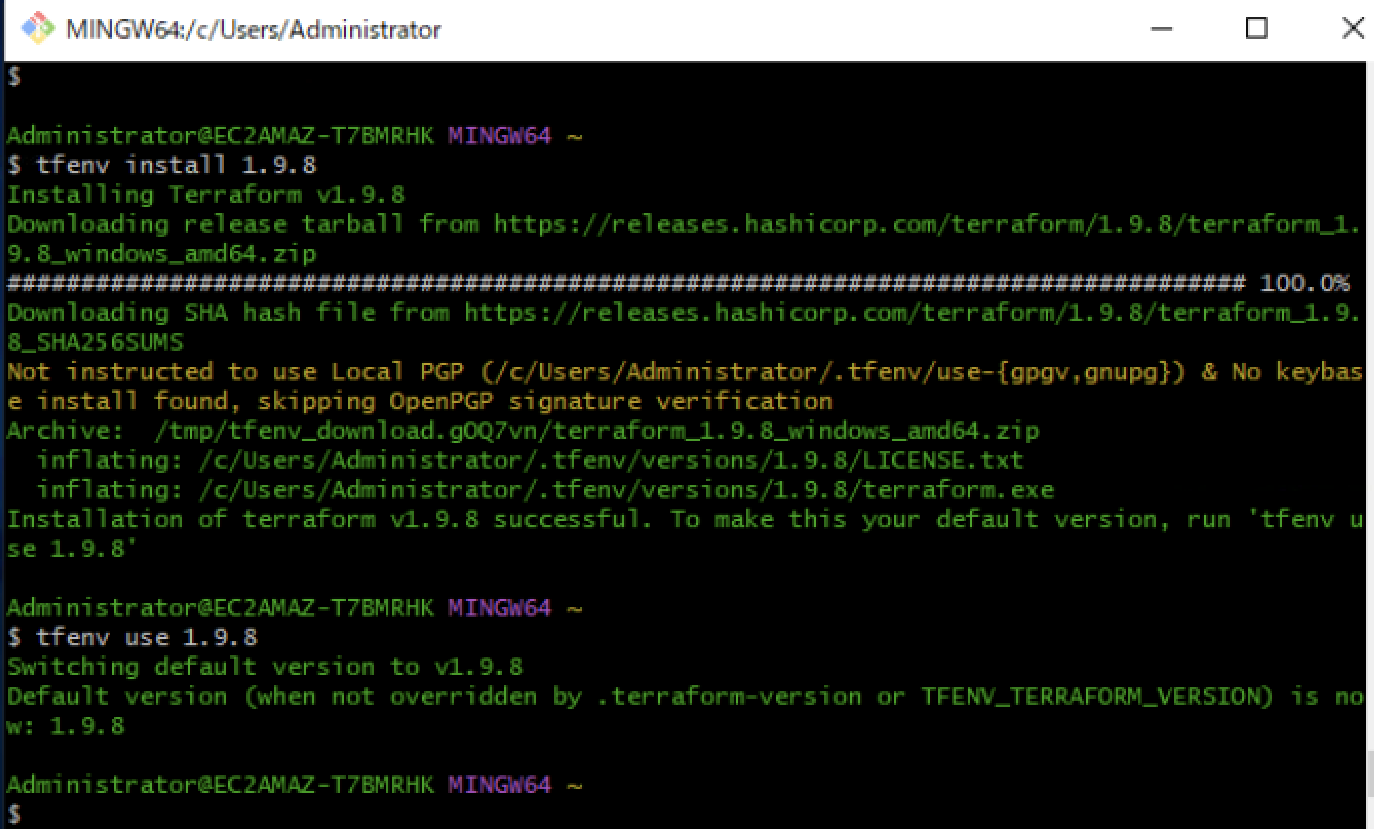This screenshot has width=1374, height=829.
Task: Click the hash-mark download progress bar
Action: (x=626, y=283)
